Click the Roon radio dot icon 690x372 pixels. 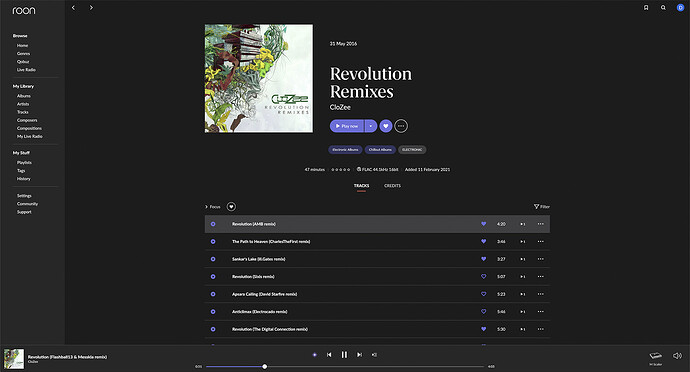coord(315,354)
